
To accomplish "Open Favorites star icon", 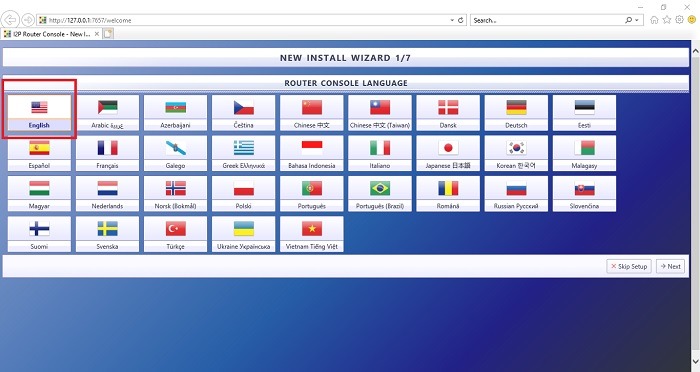I will tap(667, 20).
